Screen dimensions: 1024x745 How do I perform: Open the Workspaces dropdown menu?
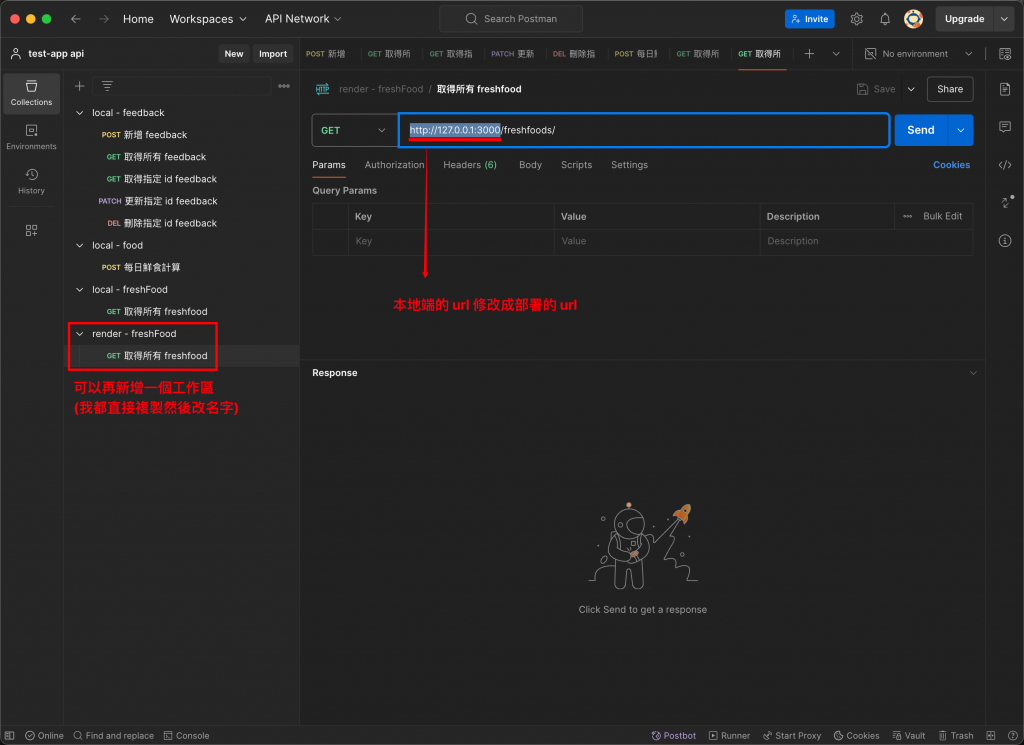(x=208, y=19)
